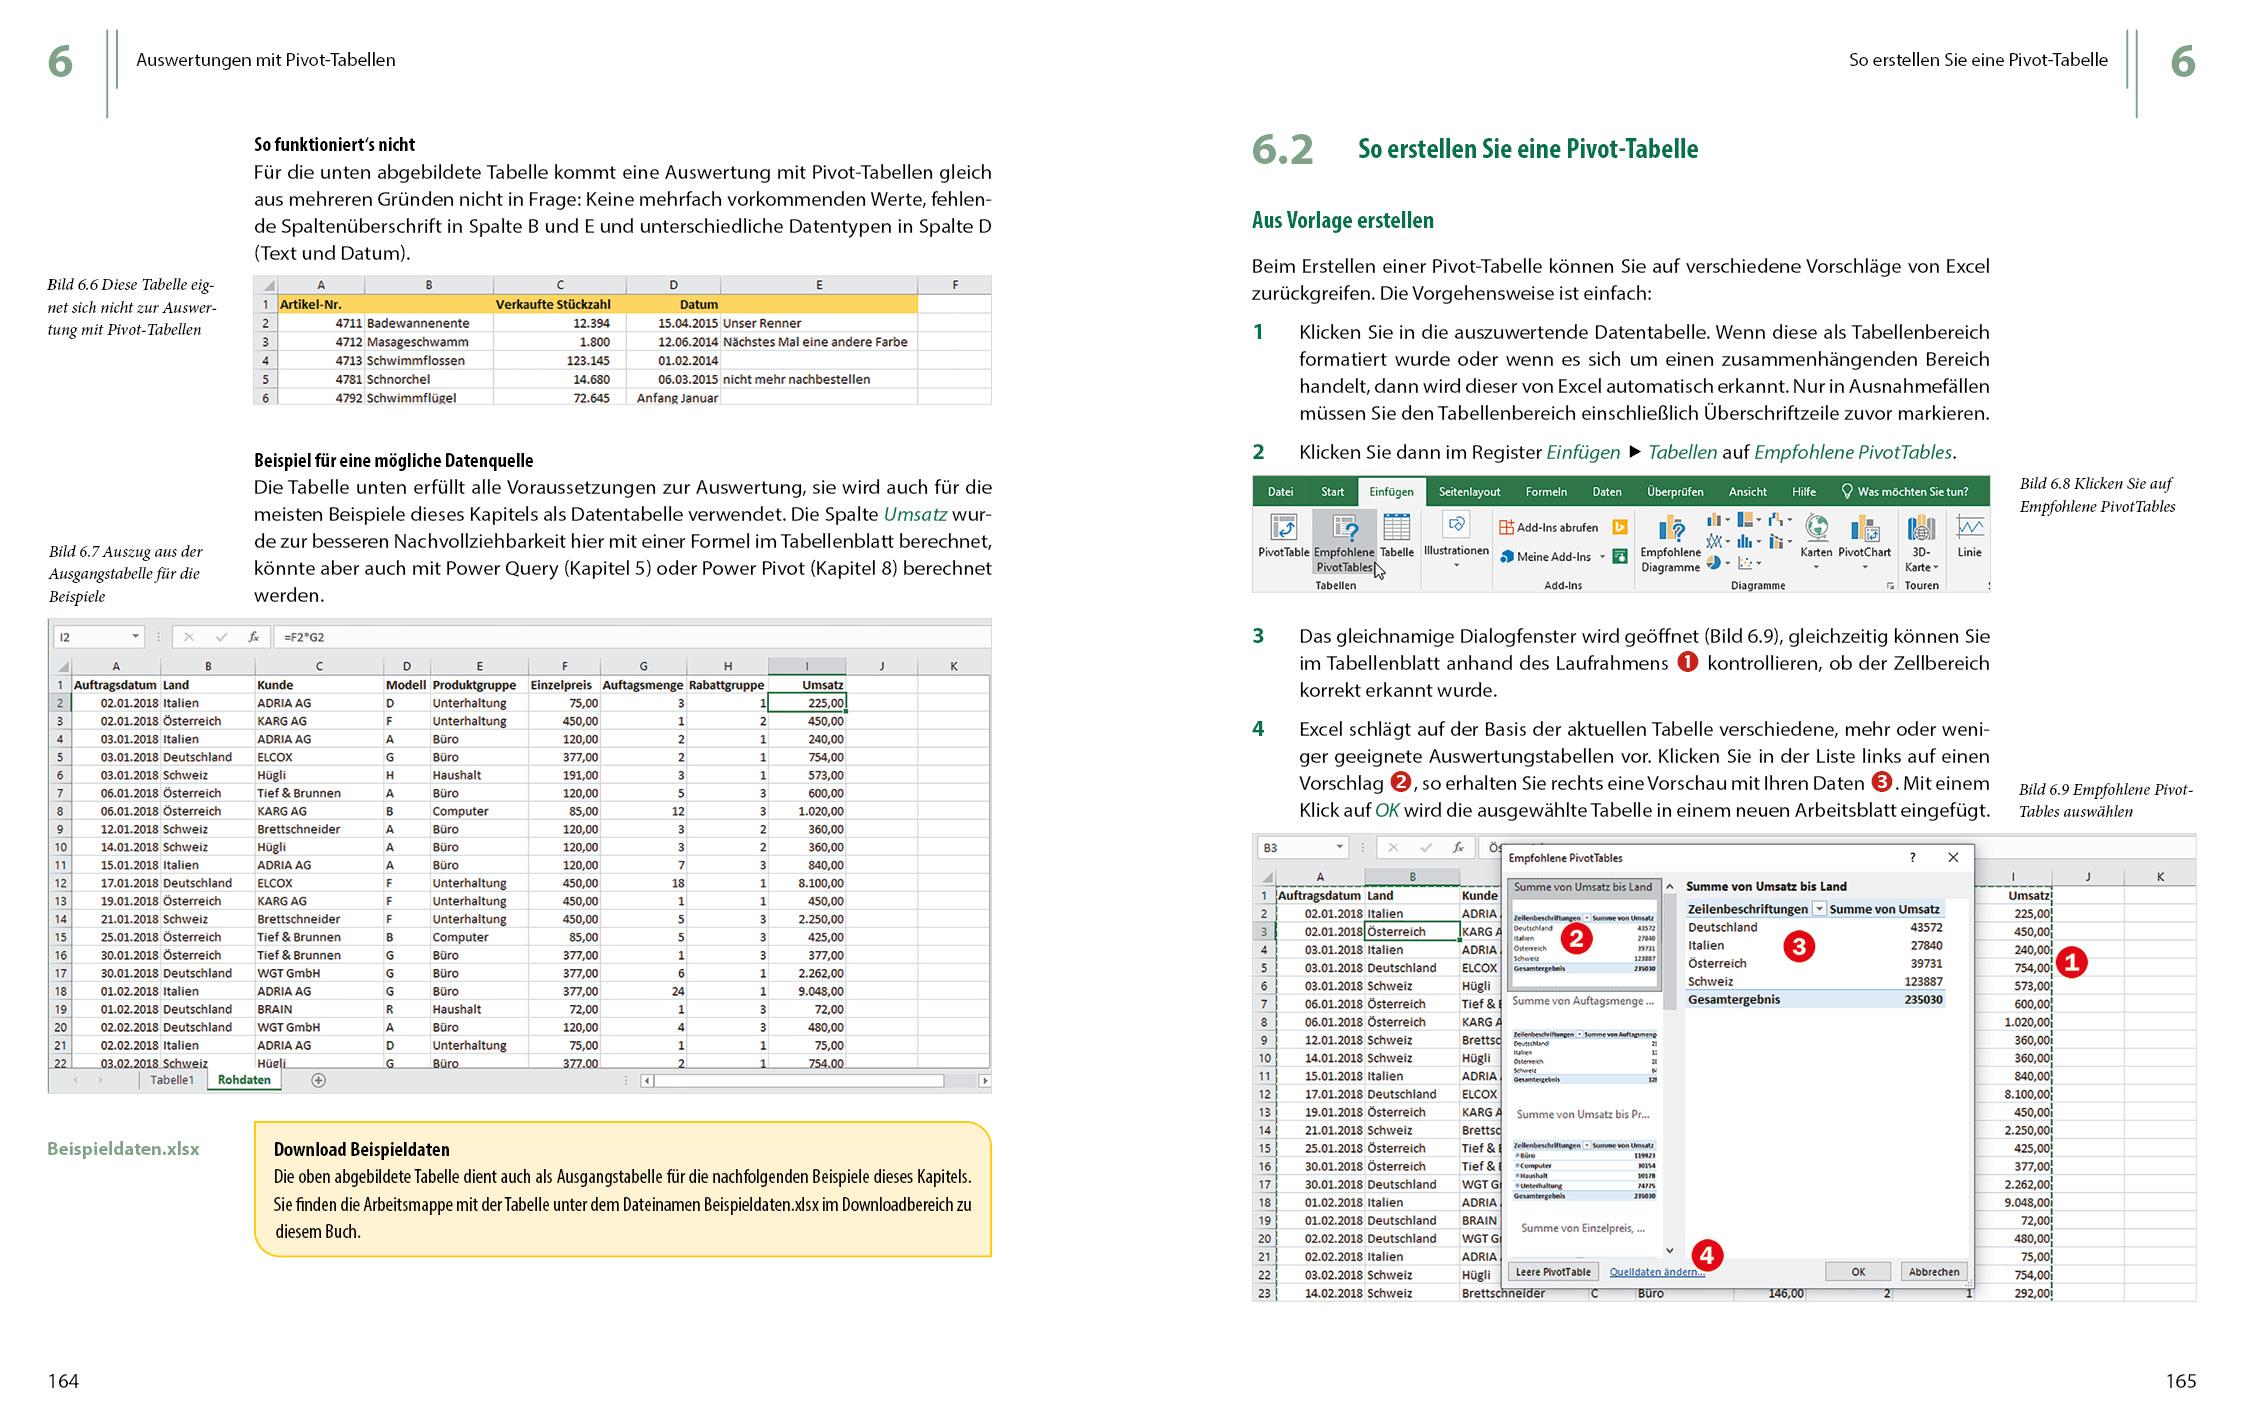Screen dimensions: 2244x1417
Task: Open the Hilfe ribbon tab
Action: click(x=1804, y=492)
